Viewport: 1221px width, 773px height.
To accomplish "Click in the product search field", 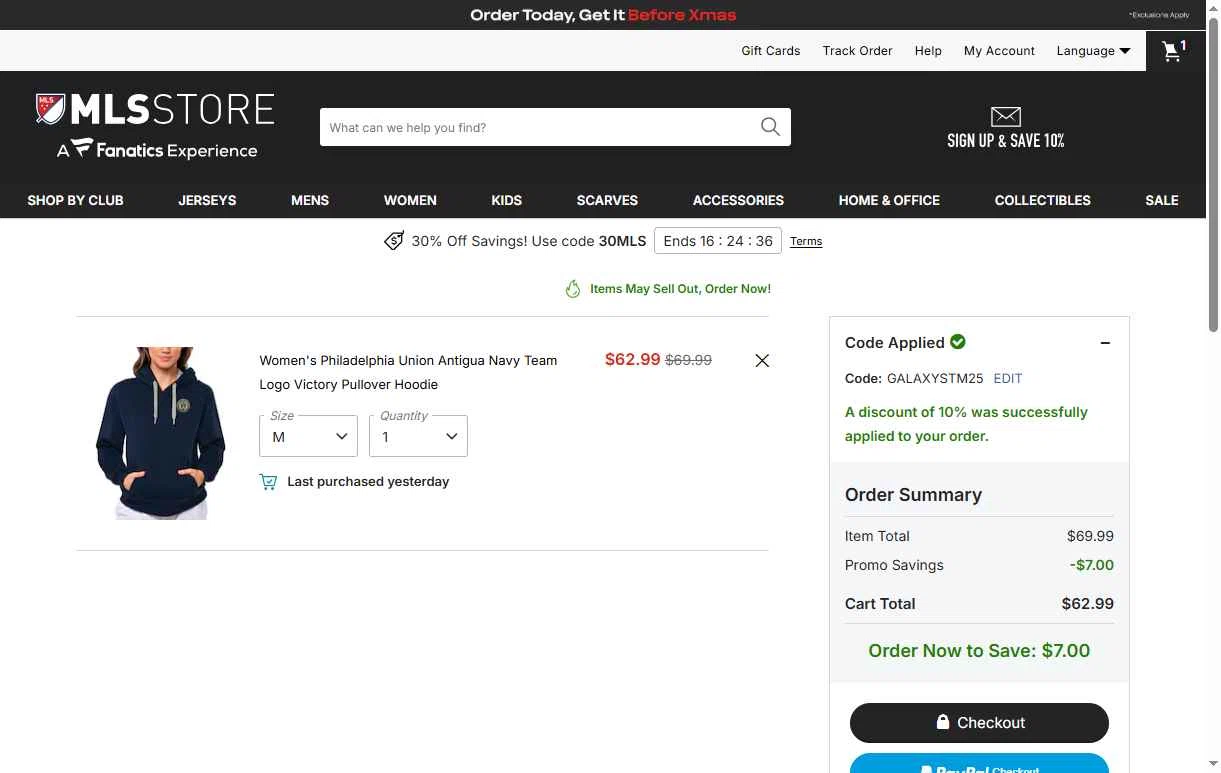I will click(x=540, y=127).
